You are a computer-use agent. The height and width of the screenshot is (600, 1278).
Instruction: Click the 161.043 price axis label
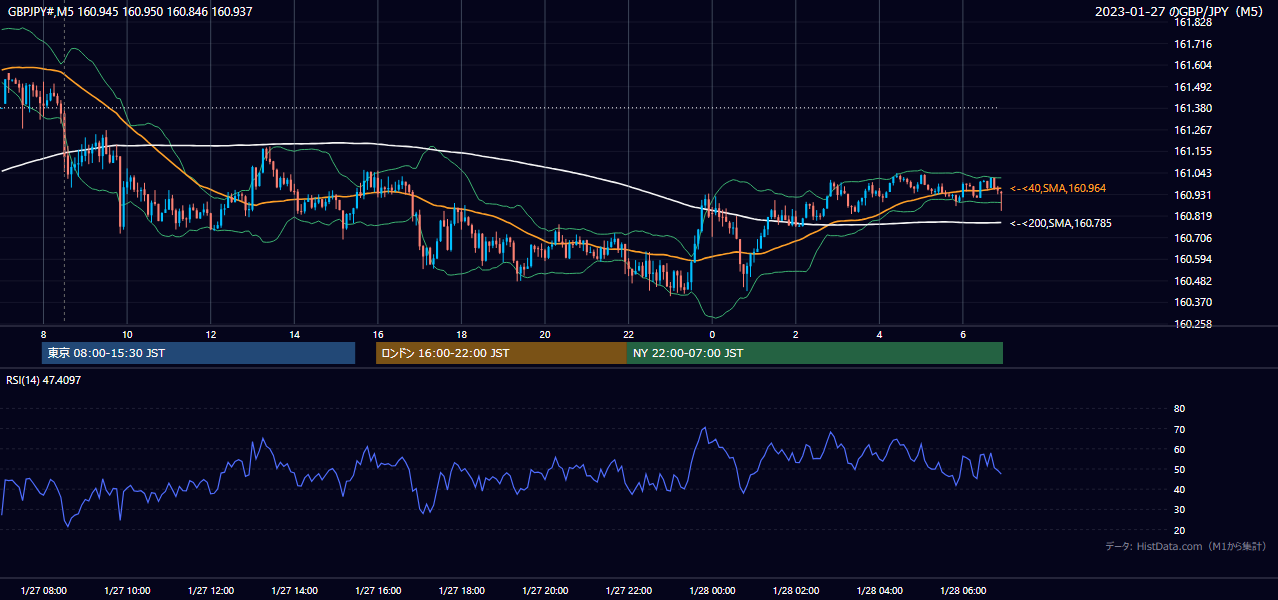[x=1192, y=173]
